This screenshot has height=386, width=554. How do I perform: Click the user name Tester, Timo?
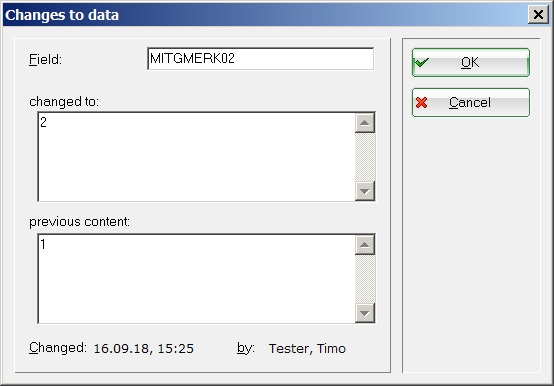pyautogui.click(x=307, y=349)
